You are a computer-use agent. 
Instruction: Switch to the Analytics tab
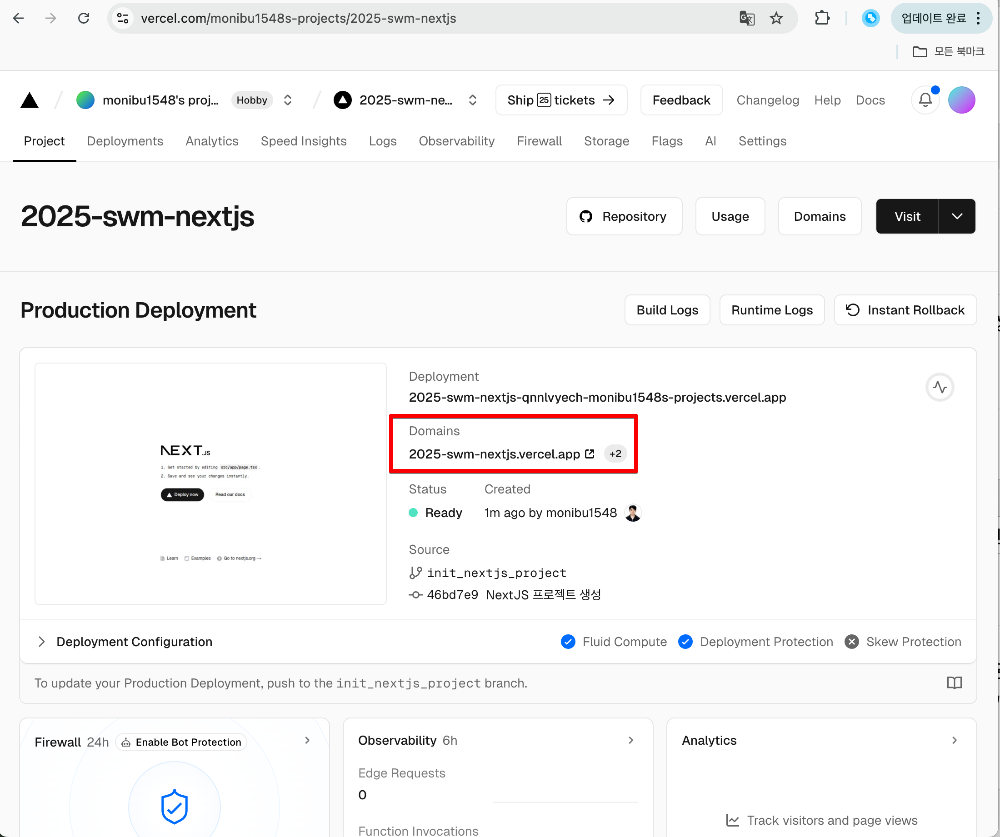coord(212,141)
